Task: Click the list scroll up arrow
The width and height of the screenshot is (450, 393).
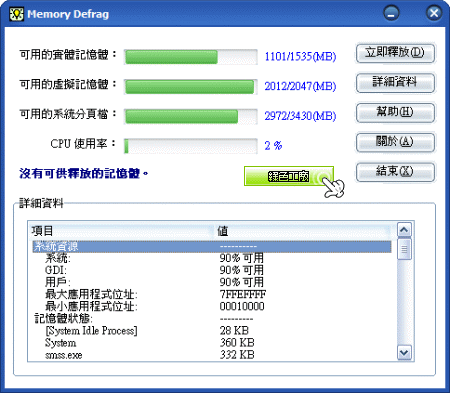Action: point(404,229)
